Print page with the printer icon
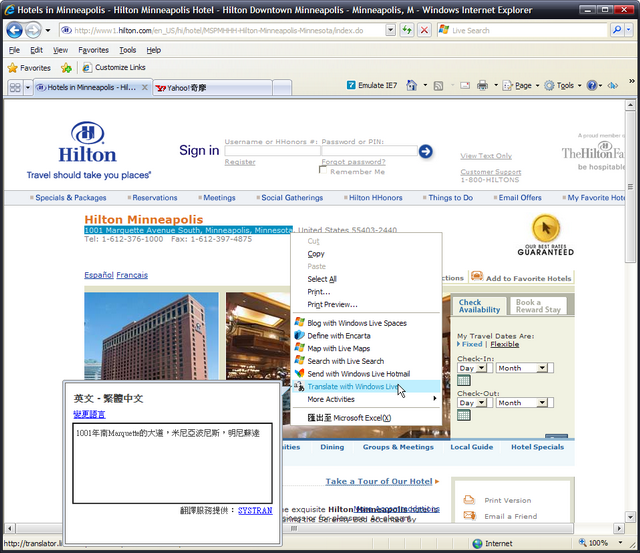Image resolution: width=640 pixels, height=553 pixels. [482, 85]
